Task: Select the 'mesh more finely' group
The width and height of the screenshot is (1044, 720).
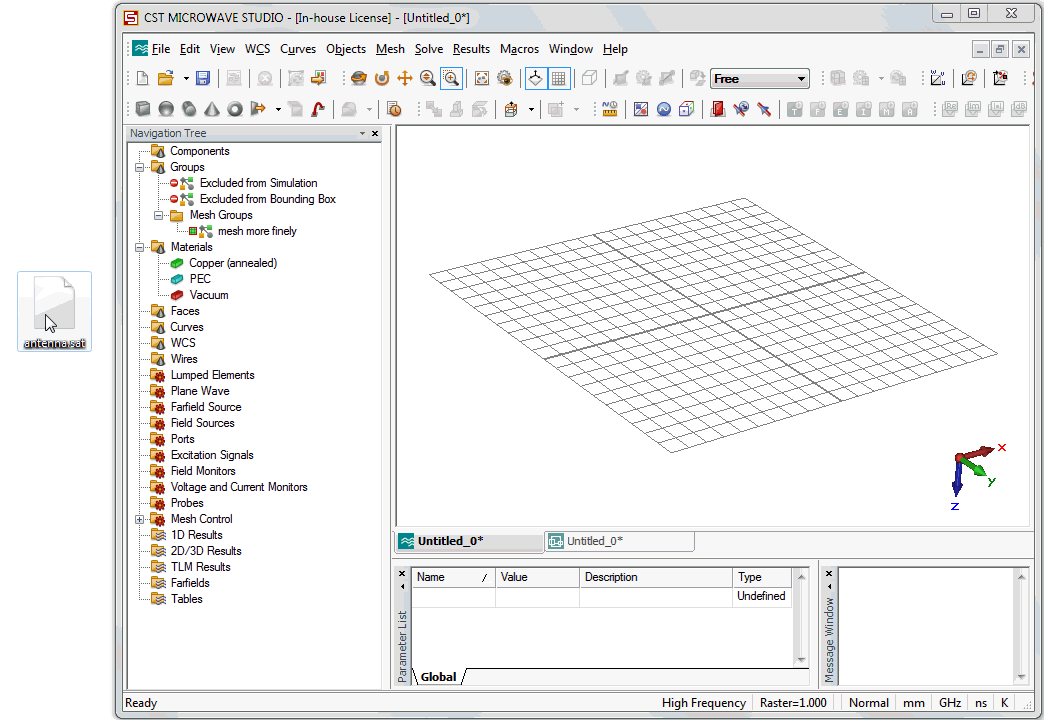Action: pyautogui.click(x=257, y=231)
